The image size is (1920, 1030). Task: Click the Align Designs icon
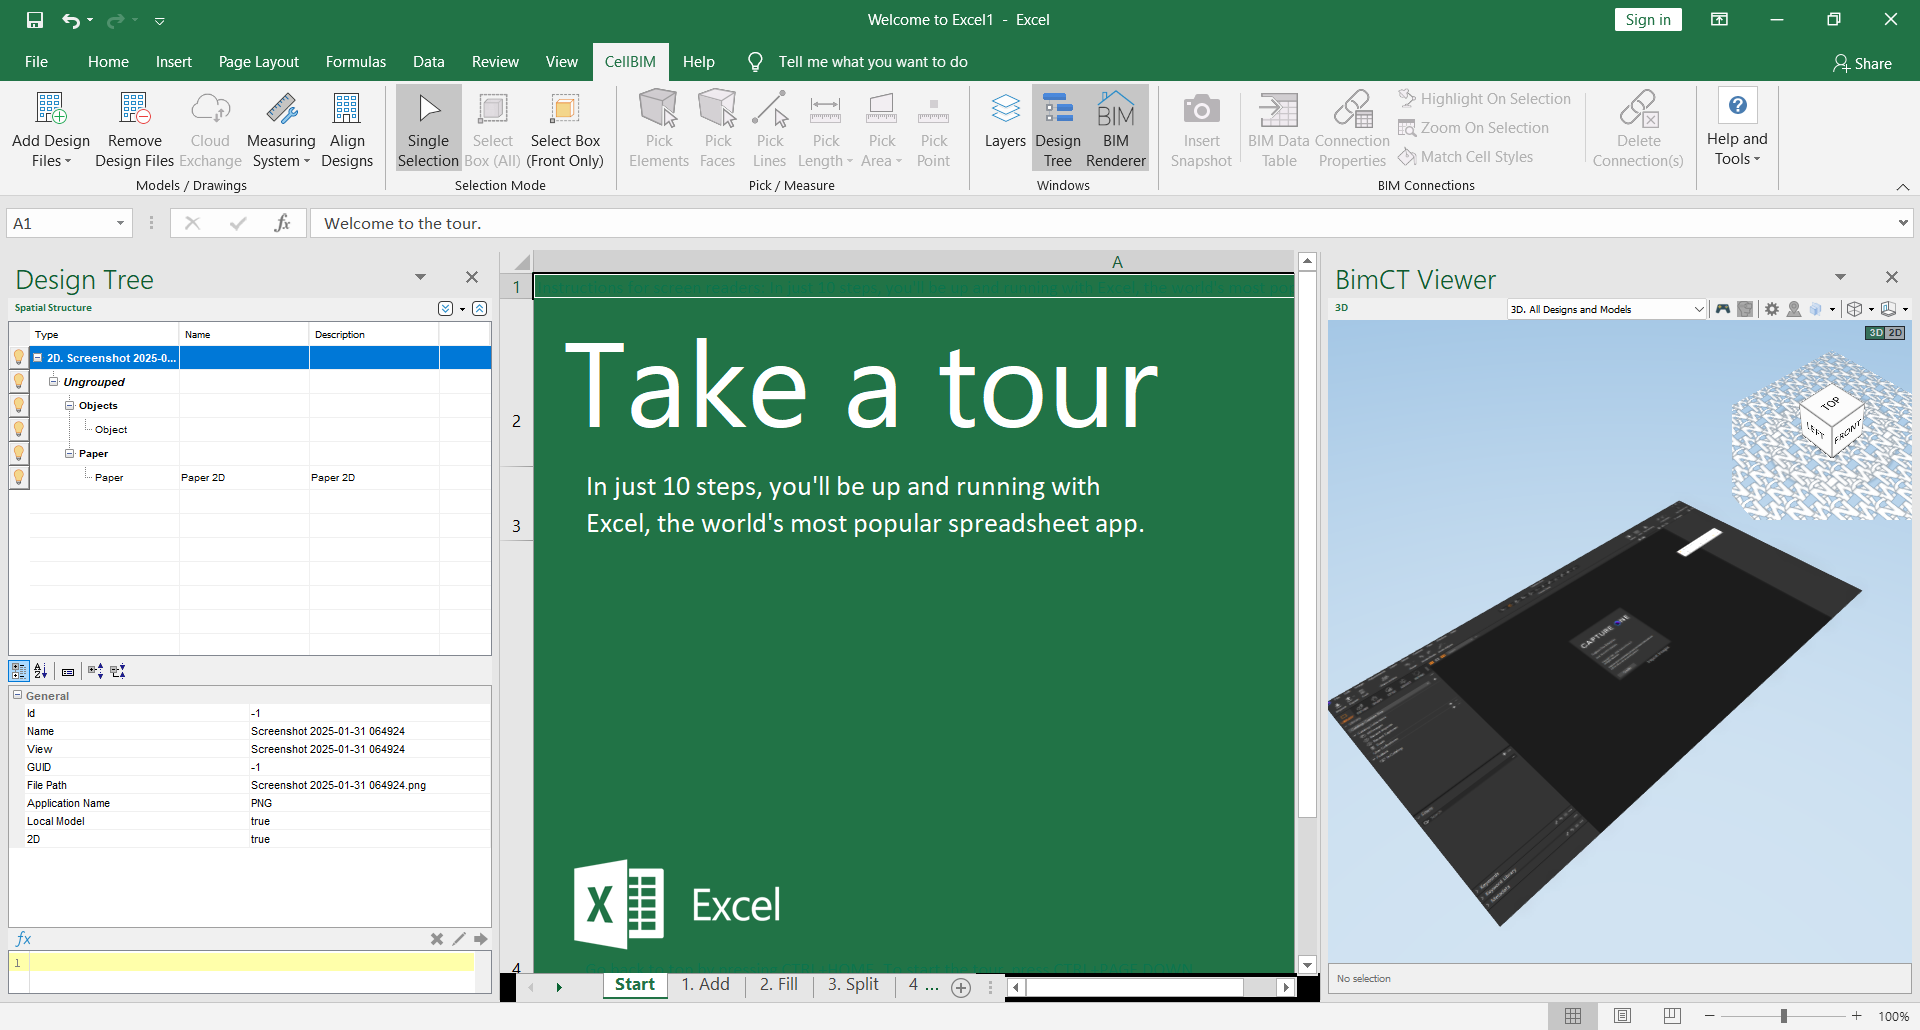pos(347,129)
